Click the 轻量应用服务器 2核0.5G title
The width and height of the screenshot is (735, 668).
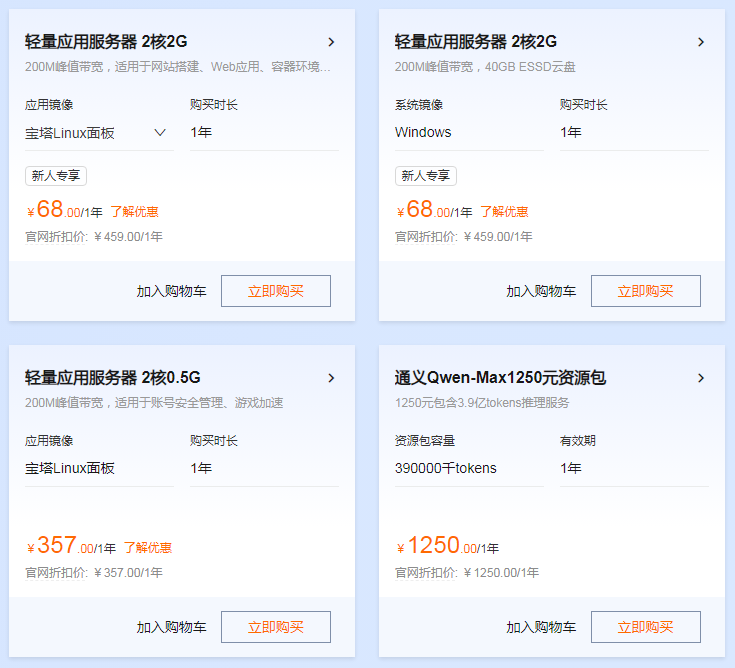pyautogui.click(x=113, y=378)
